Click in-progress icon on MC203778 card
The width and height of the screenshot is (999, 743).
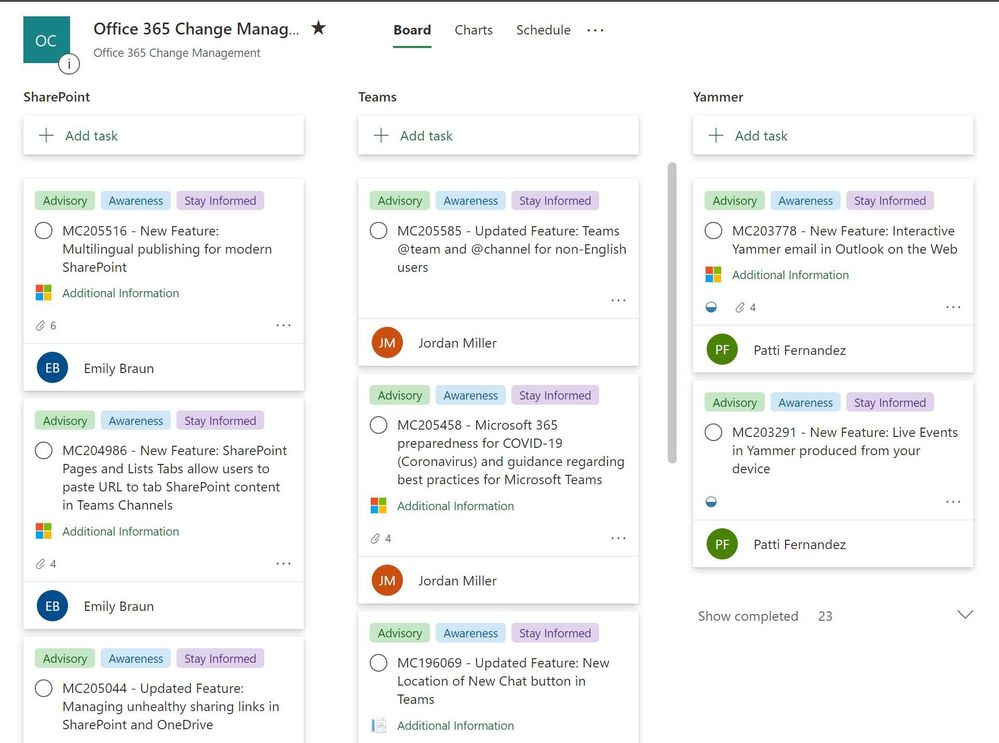[712, 307]
